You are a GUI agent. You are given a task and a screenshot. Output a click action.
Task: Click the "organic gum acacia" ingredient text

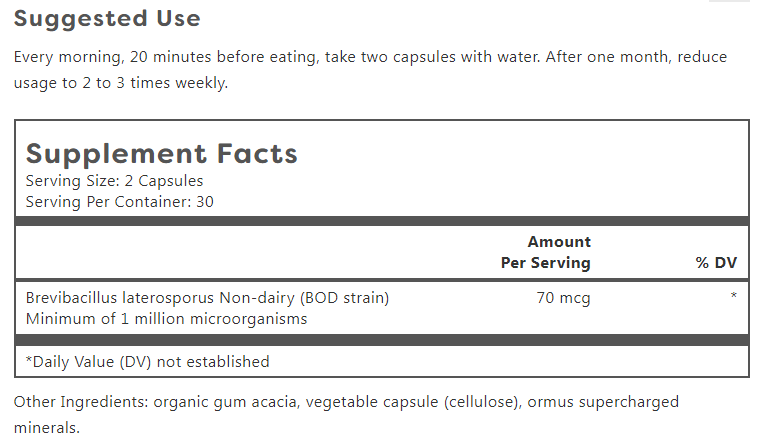220,402
